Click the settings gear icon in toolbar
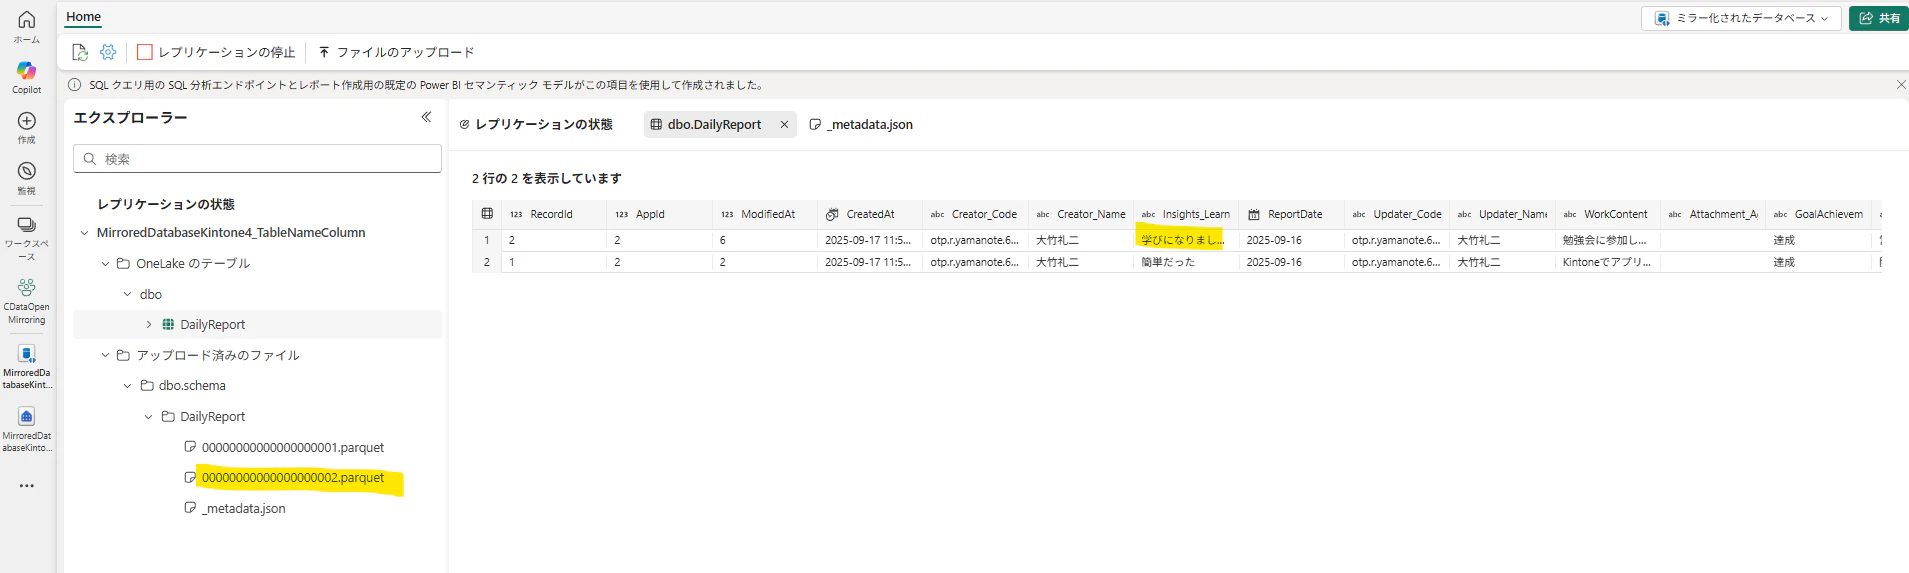The height and width of the screenshot is (573, 1909). point(108,52)
